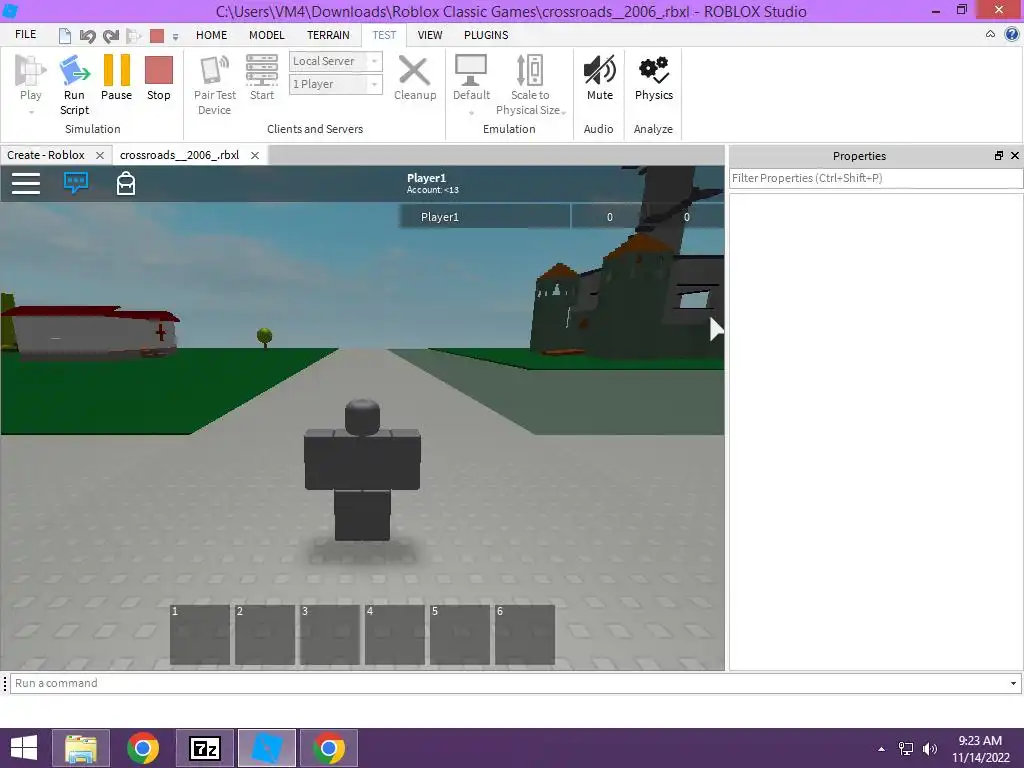Expand the Default emulation dropdown arrow
This screenshot has width=1024, height=768.
coord(471,112)
